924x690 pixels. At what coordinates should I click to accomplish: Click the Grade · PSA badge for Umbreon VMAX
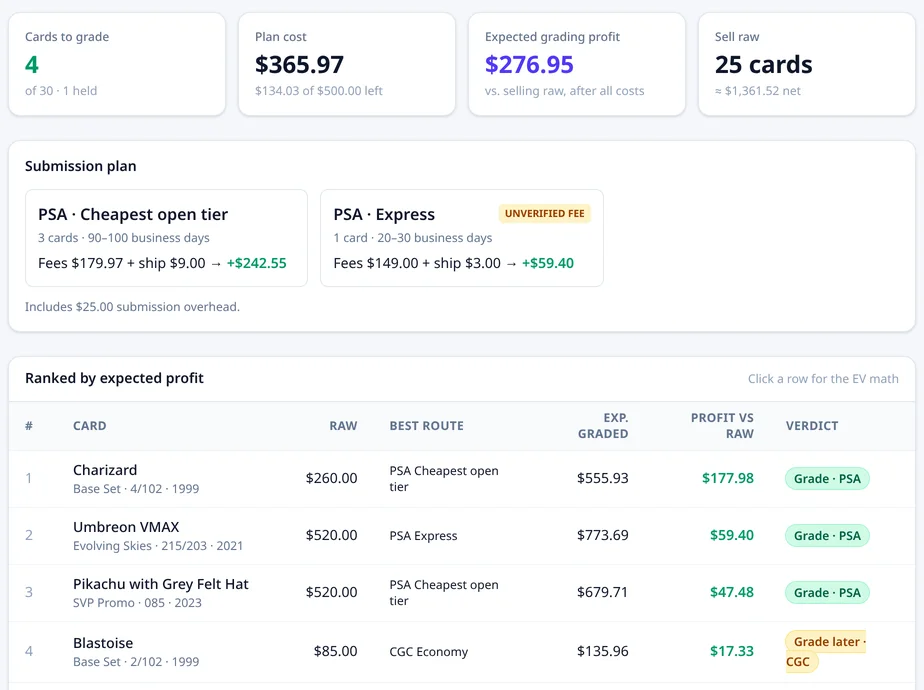(x=827, y=536)
